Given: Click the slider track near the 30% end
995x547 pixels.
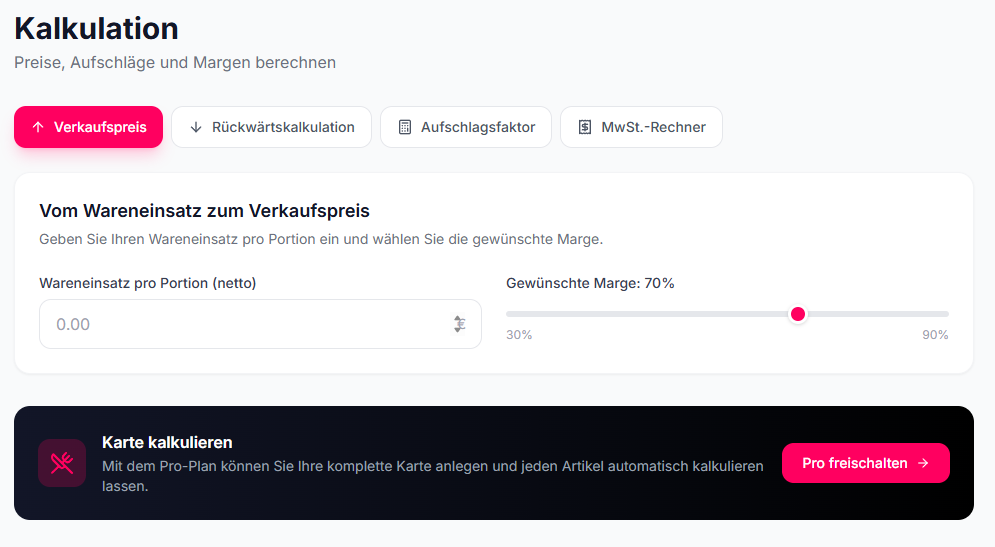Looking at the screenshot, I should coord(530,314).
